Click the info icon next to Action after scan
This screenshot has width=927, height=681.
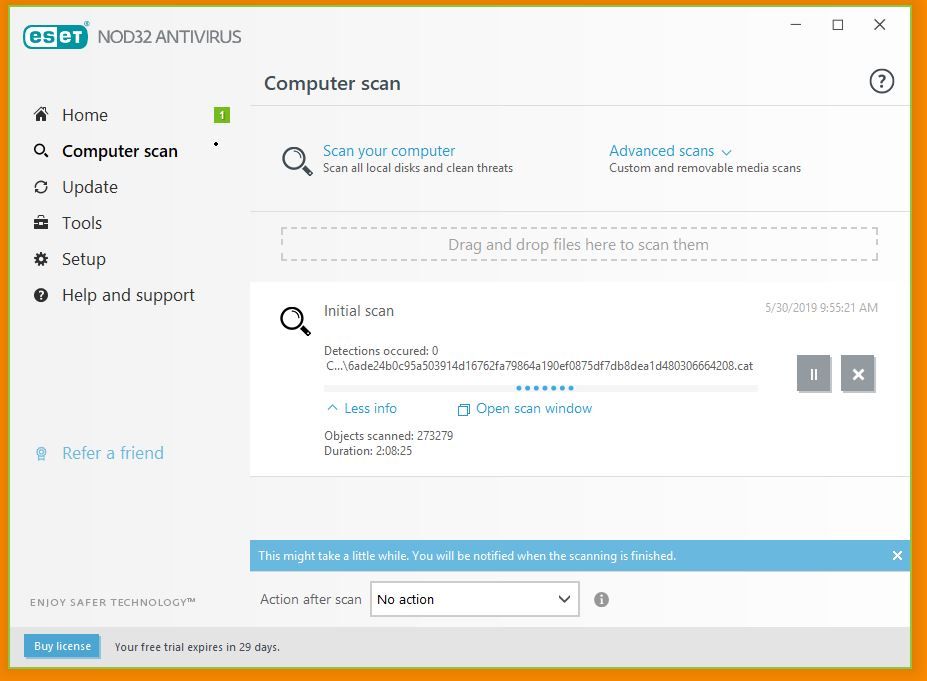[601, 599]
